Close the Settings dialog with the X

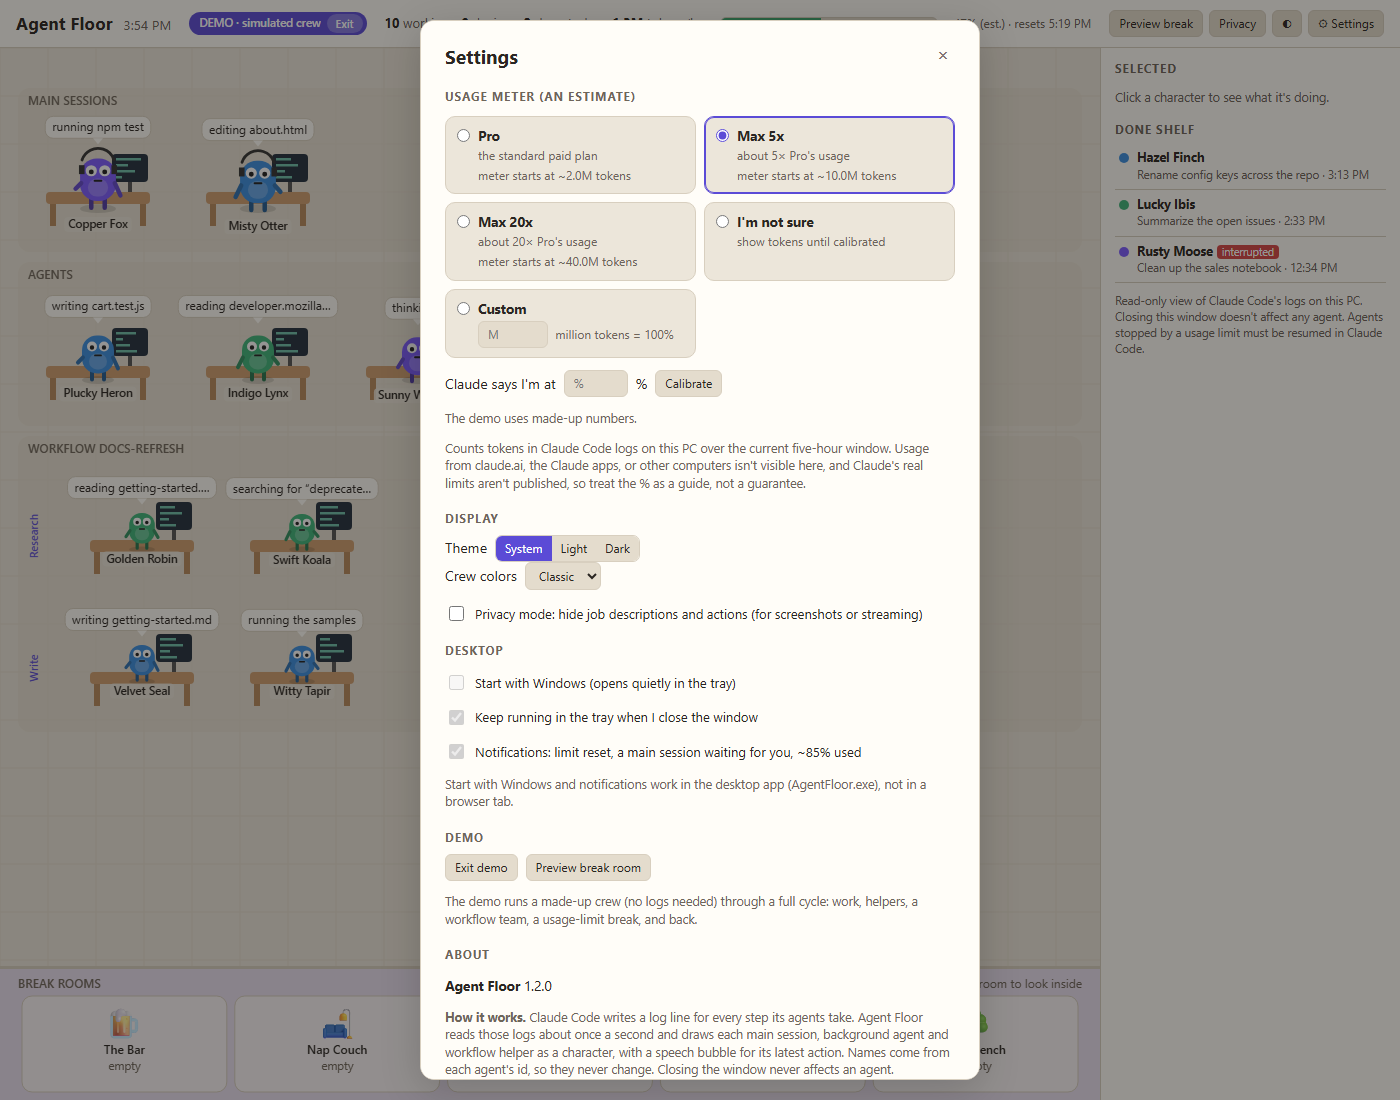pos(943,56)
